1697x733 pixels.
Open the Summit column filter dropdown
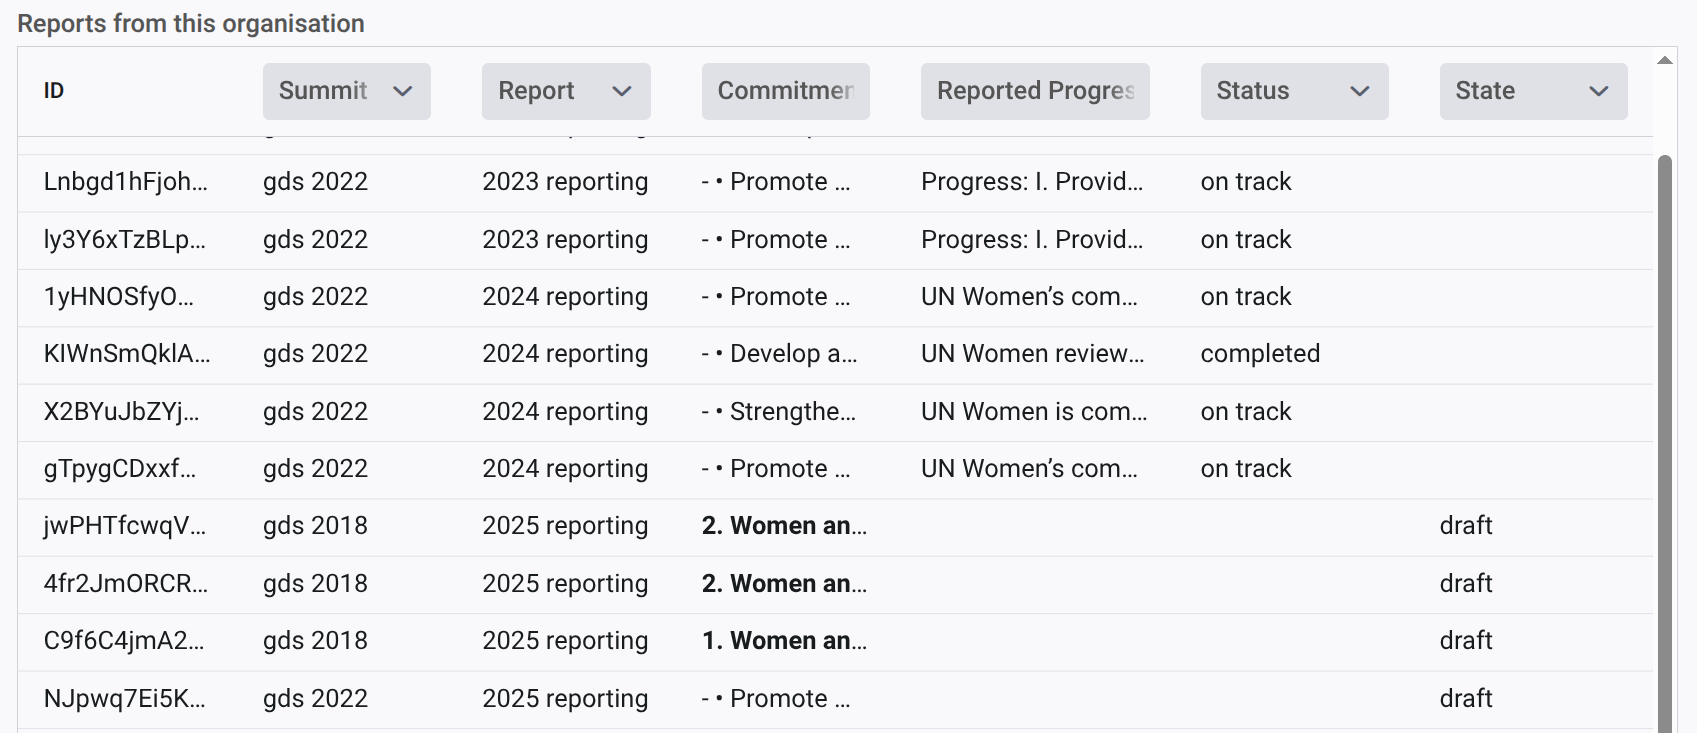tap(346, 91)
